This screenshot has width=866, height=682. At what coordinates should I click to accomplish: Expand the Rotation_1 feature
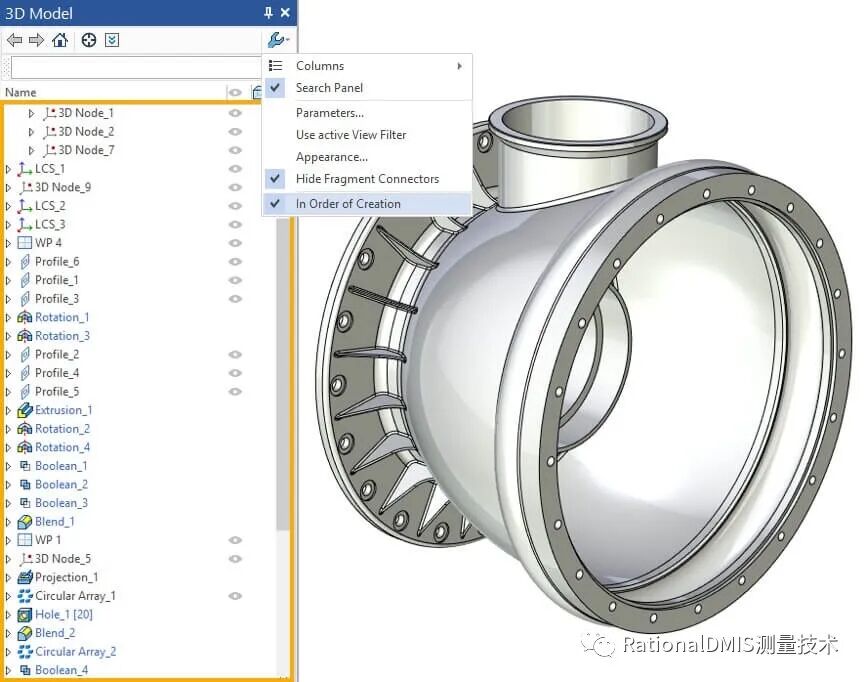point(8,317)
